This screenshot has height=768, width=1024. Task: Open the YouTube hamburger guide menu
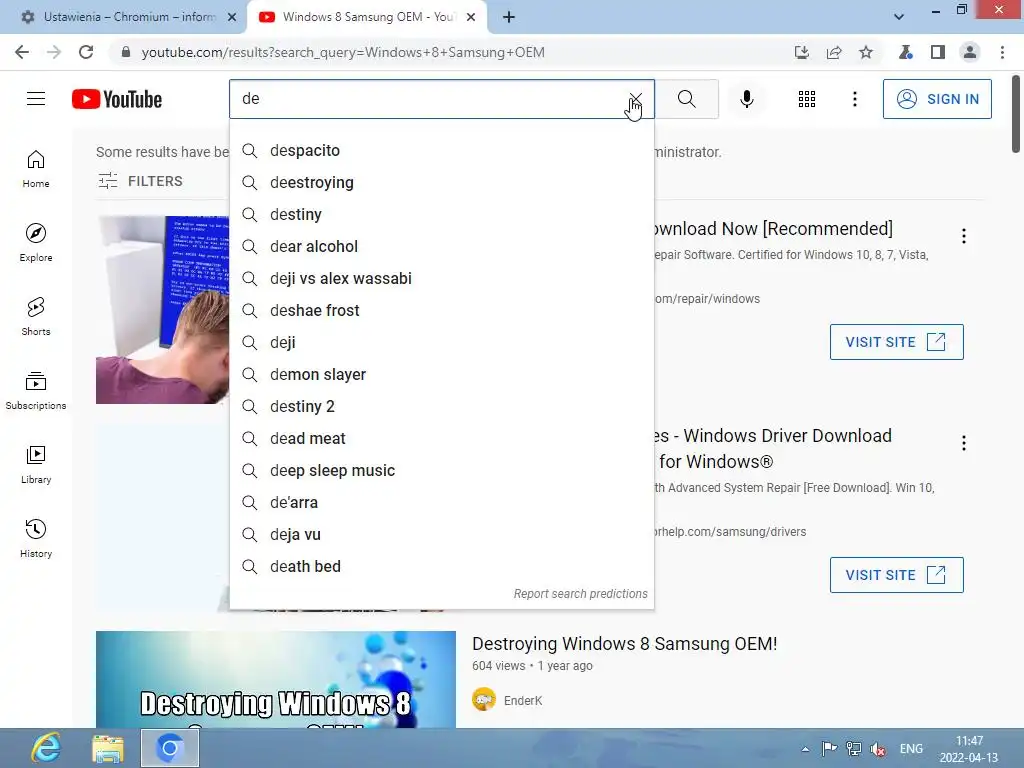click(36, 99)
